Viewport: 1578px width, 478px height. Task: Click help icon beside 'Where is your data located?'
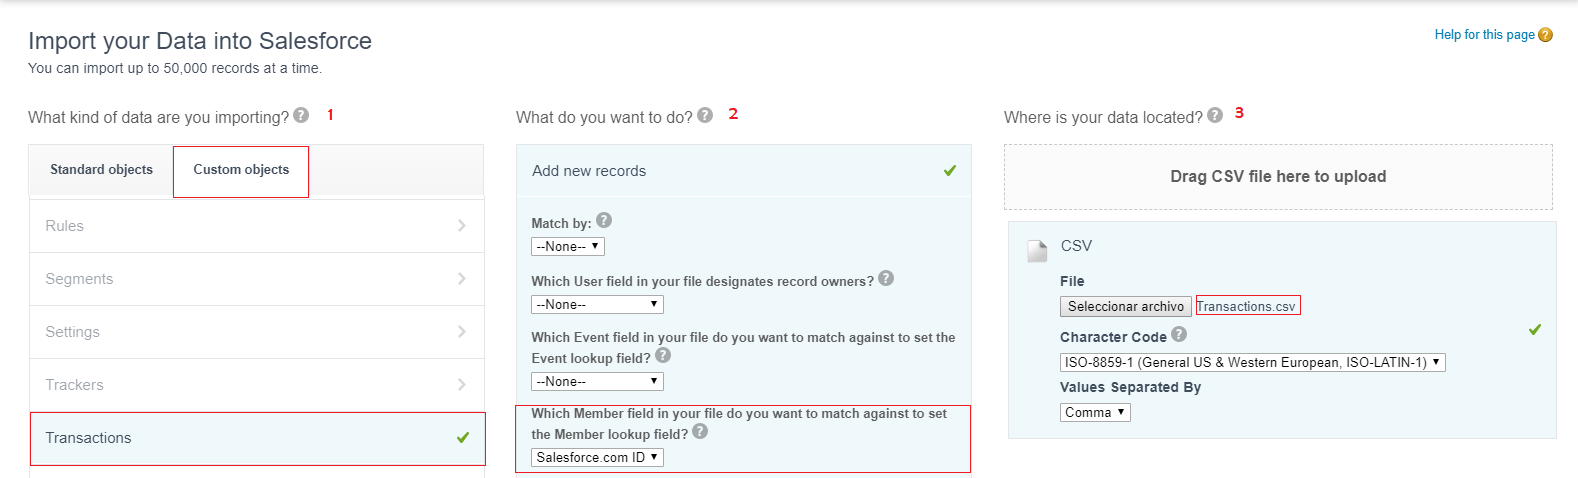pos(1215,115)
